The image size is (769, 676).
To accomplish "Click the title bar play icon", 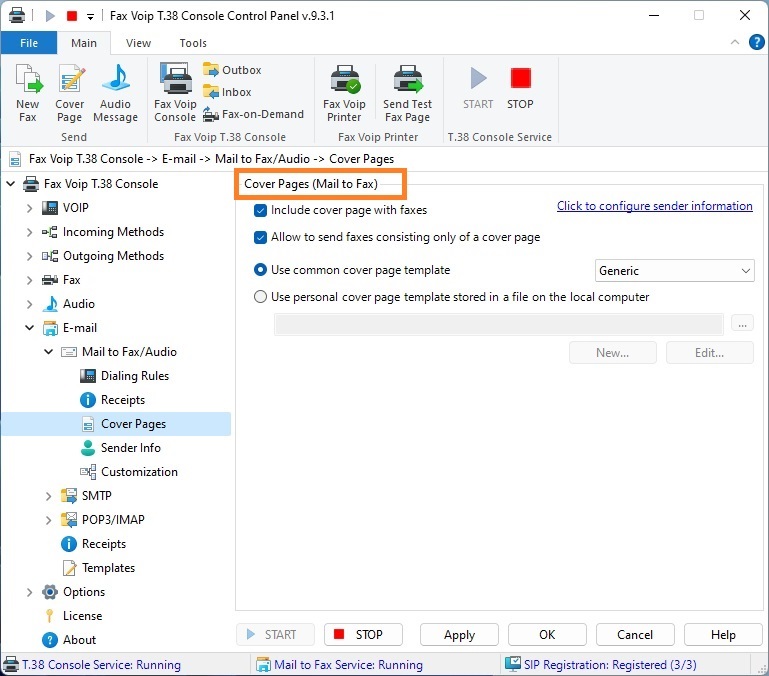I will tap(50, 16).
